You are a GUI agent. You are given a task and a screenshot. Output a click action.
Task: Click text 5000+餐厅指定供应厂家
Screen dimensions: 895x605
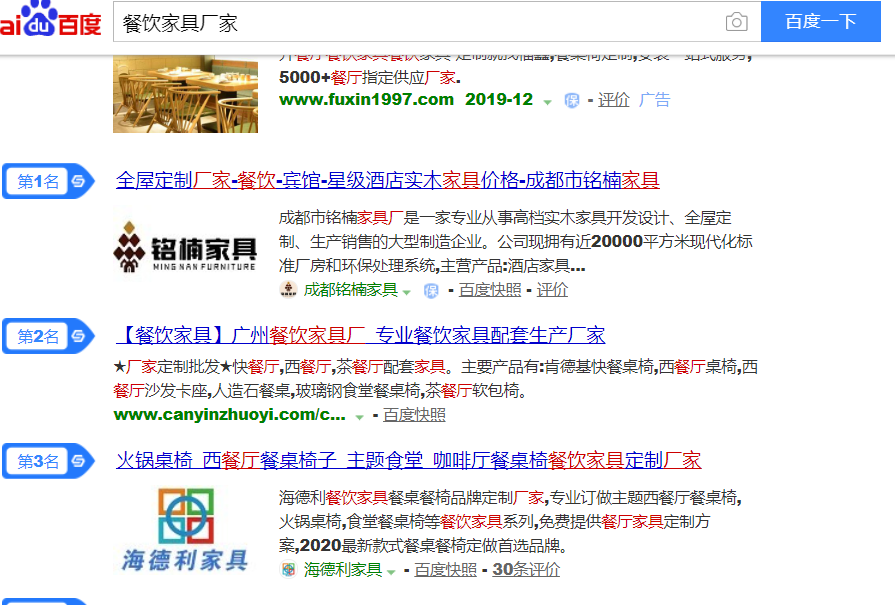tap(369, 77)
